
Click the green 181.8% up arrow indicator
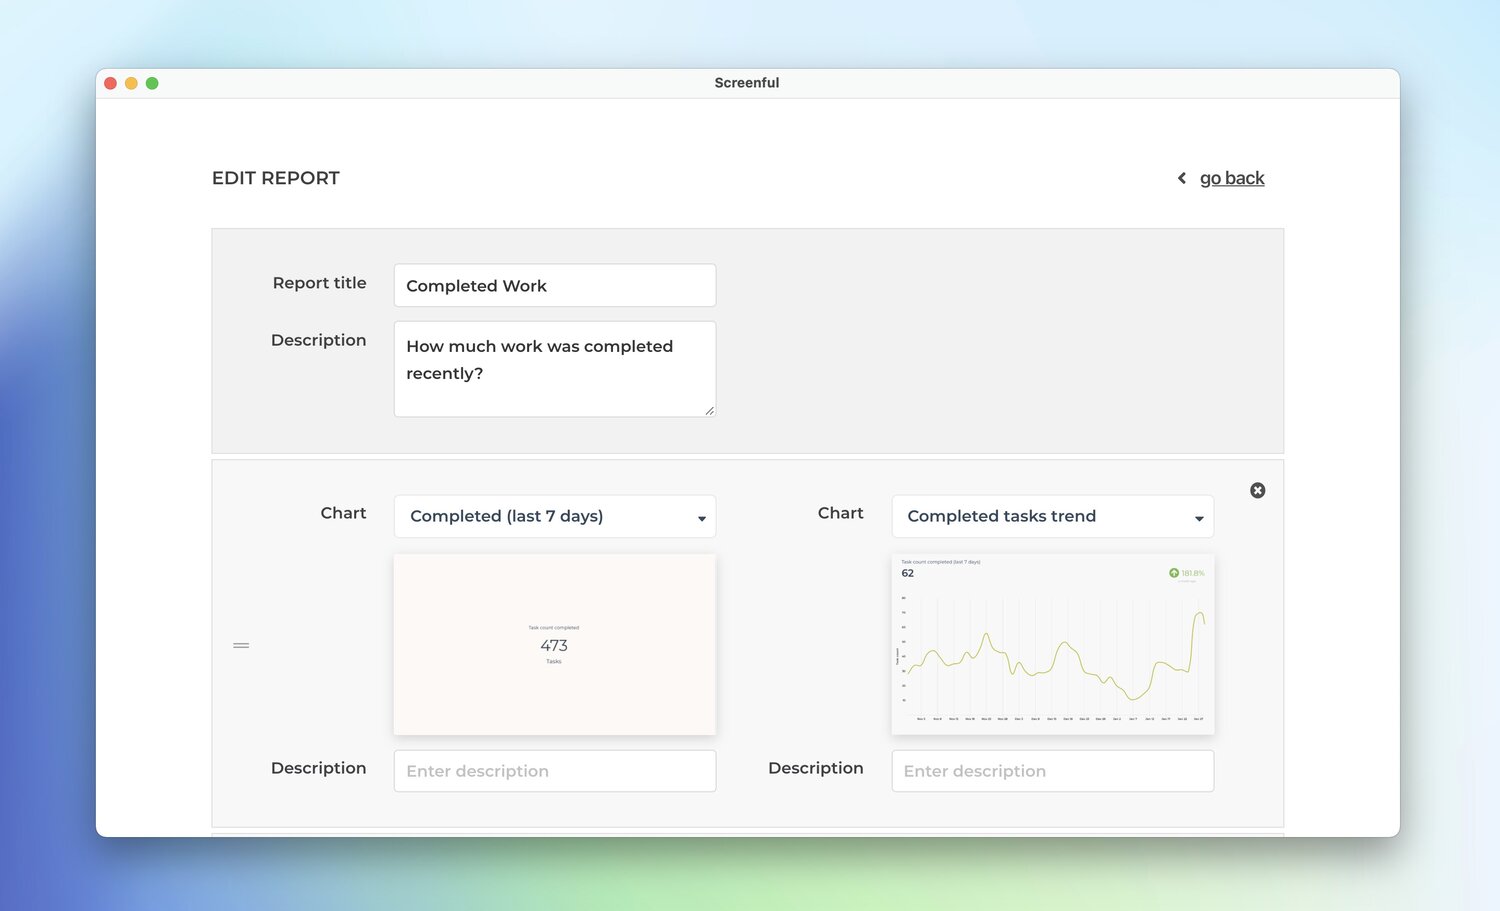(x=1174, y=573)
